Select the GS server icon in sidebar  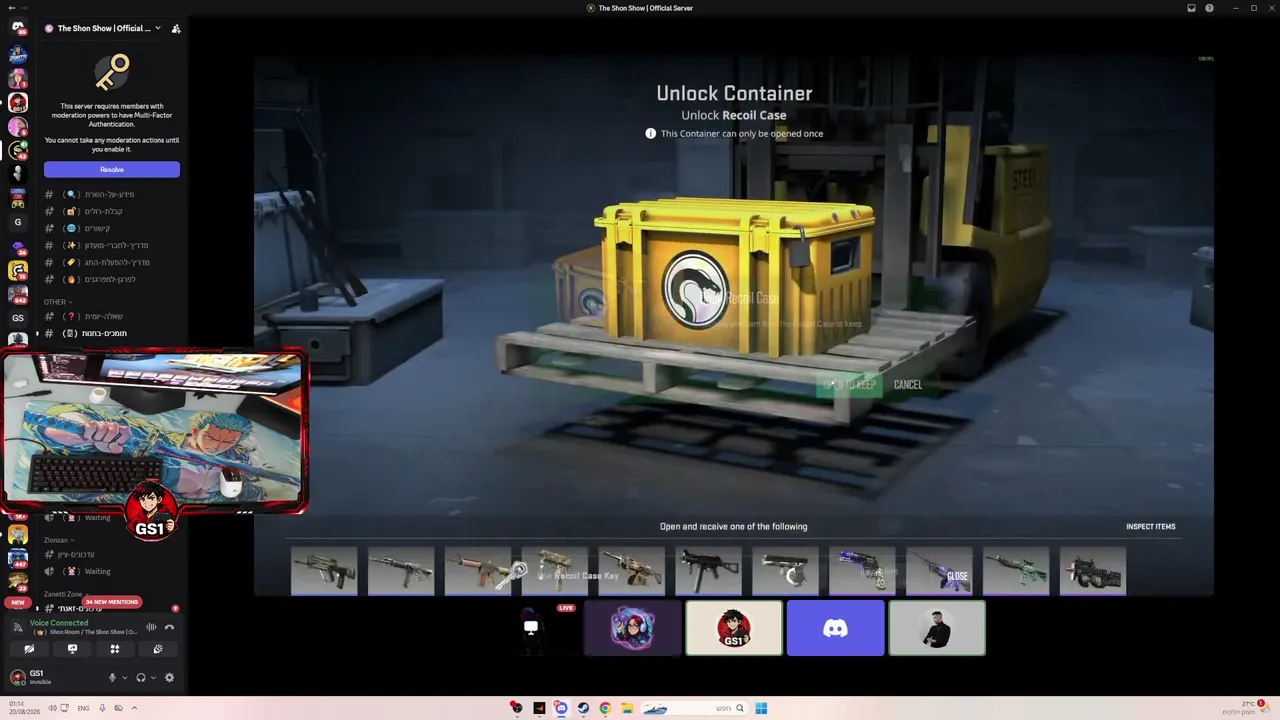(x=17, y=318)
